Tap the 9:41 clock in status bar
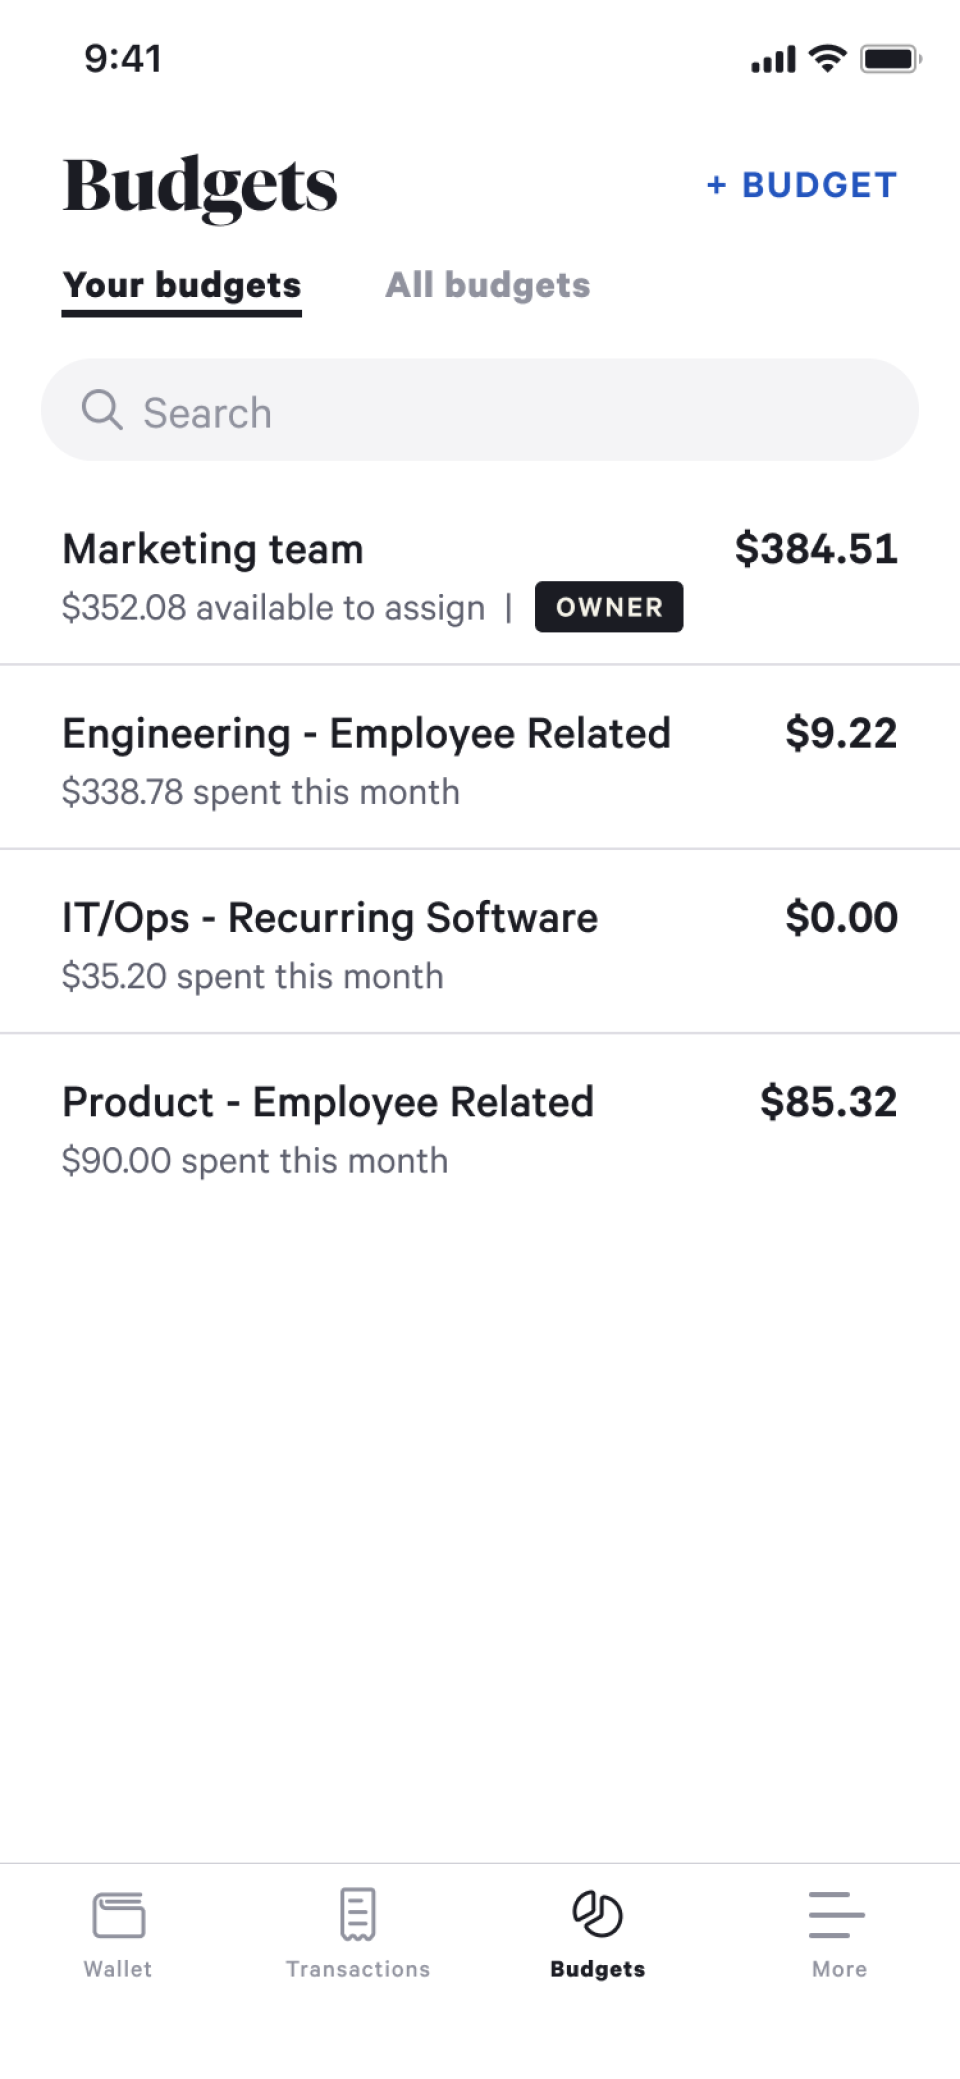 pyautogui.click(x=123, y=59)
